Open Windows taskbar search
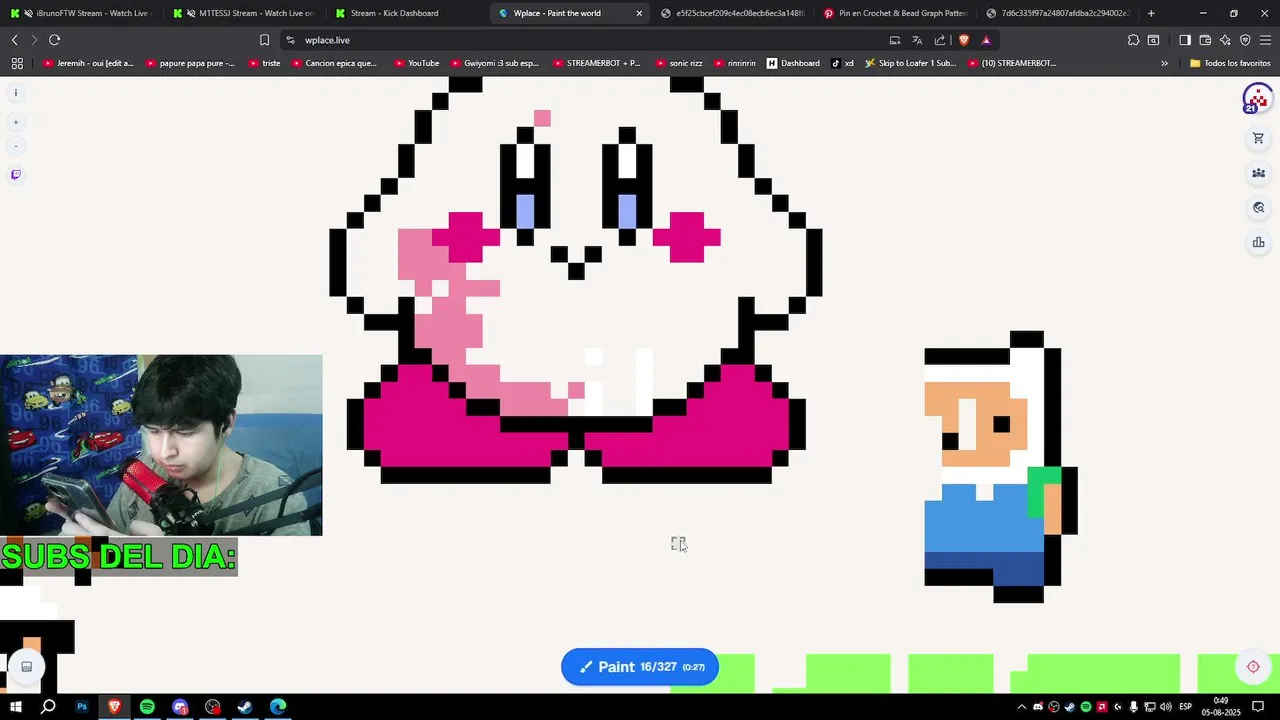 (x=48, y=707)
